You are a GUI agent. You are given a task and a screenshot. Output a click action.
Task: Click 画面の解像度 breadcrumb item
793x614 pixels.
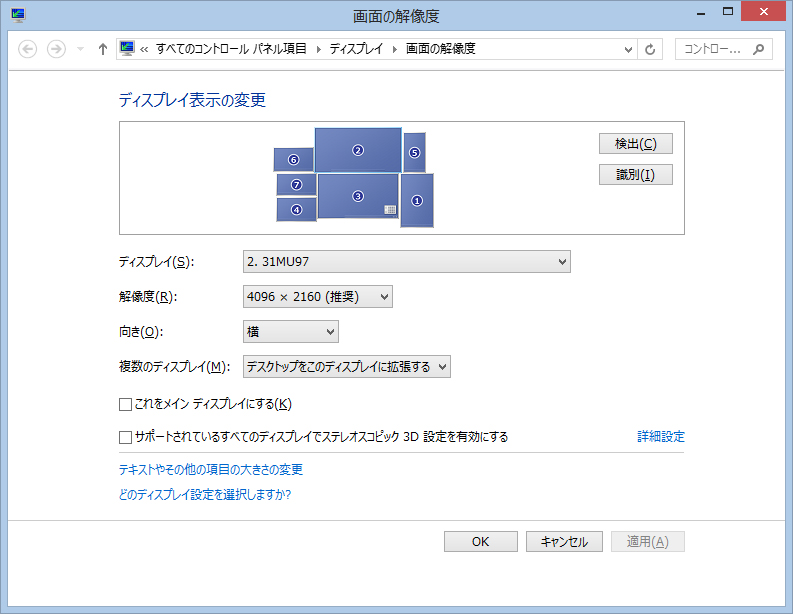pyautogui.click(x=440, y=49)
